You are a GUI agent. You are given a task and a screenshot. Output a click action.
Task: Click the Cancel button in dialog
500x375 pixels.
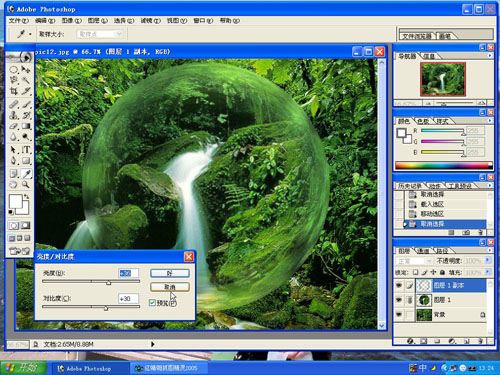(170, 287)
